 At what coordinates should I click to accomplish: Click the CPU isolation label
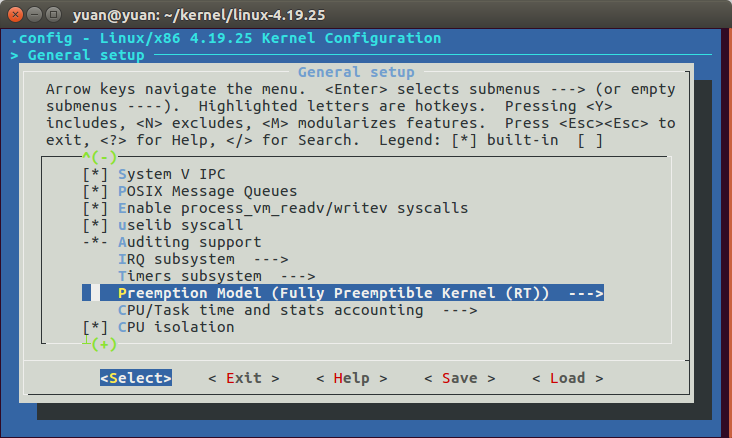pyautogui.click(x=176, y=327)
